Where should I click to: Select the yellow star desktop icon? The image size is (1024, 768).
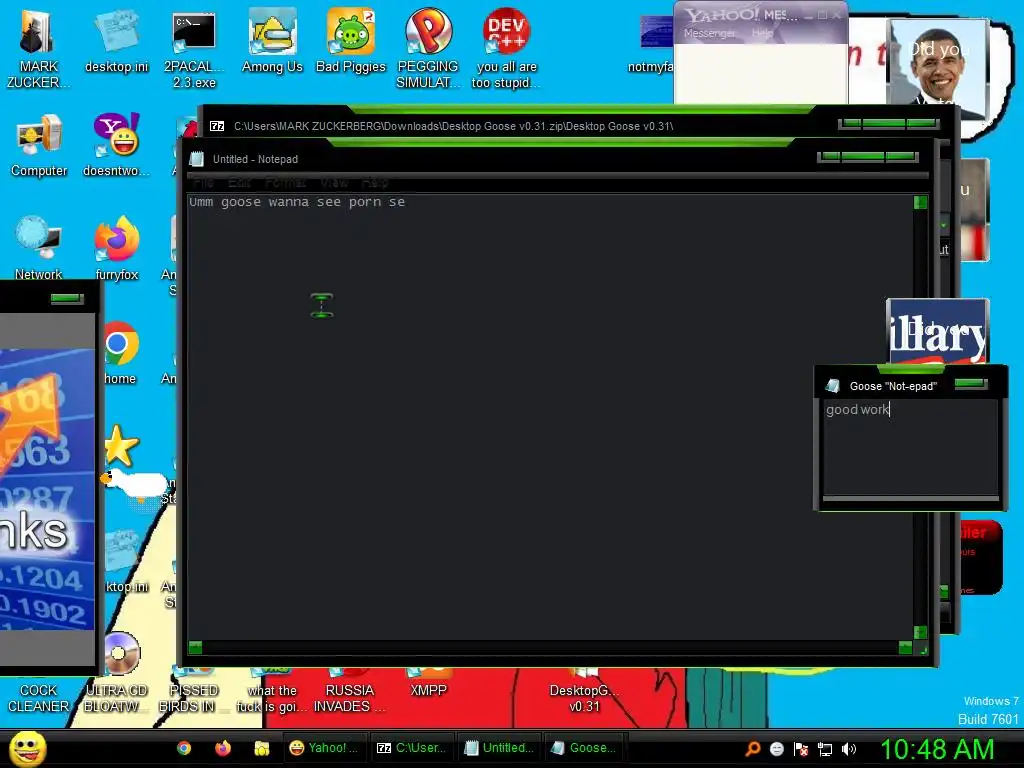point(121,445)
